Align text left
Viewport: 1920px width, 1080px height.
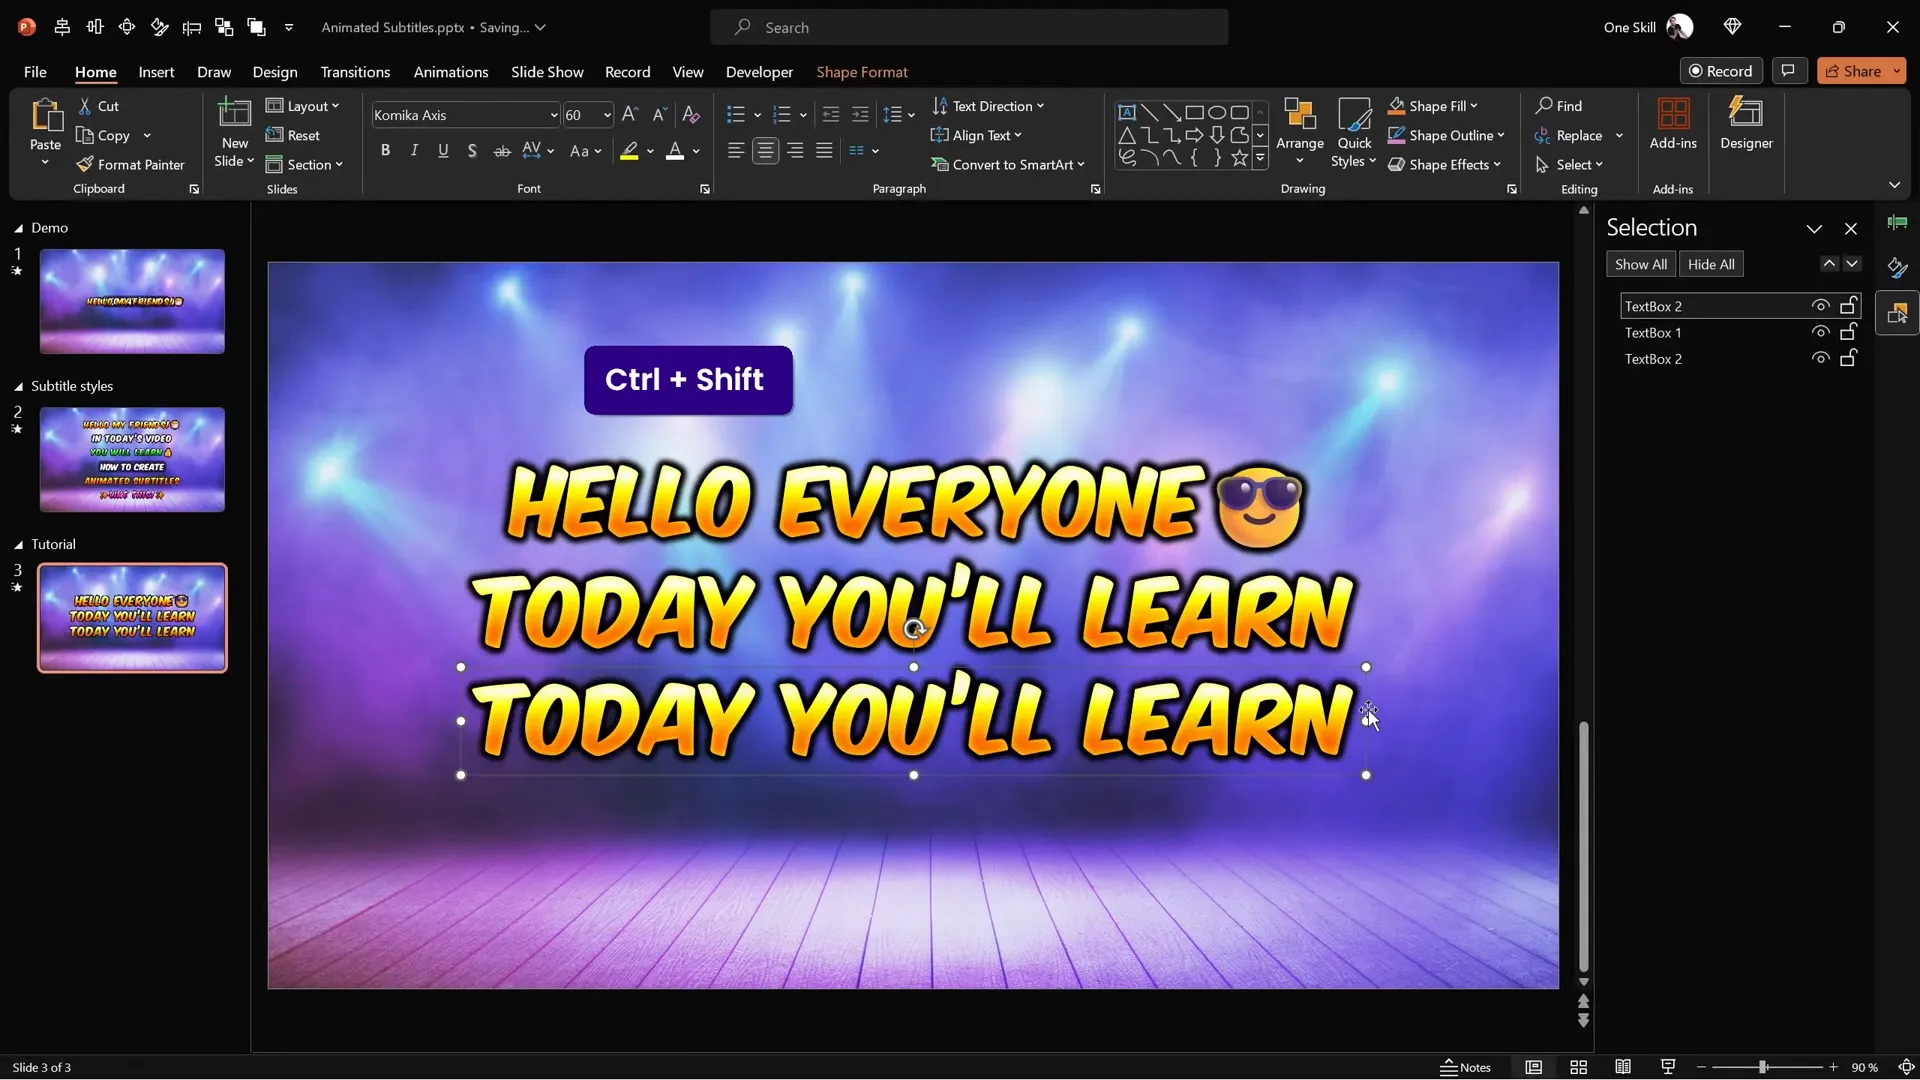736,150
